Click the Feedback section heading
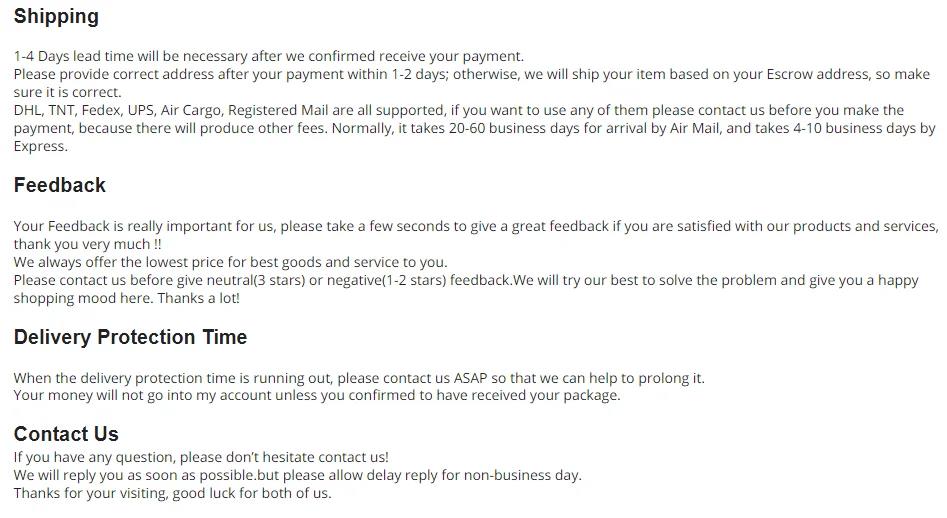Image resolution: width=947 pixels, height=518 pixels. coord(60,185)
